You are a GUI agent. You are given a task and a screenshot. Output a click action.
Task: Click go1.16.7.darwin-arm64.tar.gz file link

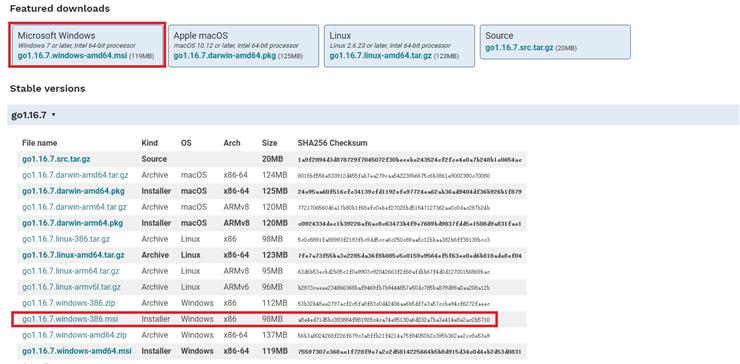[74, 207]
